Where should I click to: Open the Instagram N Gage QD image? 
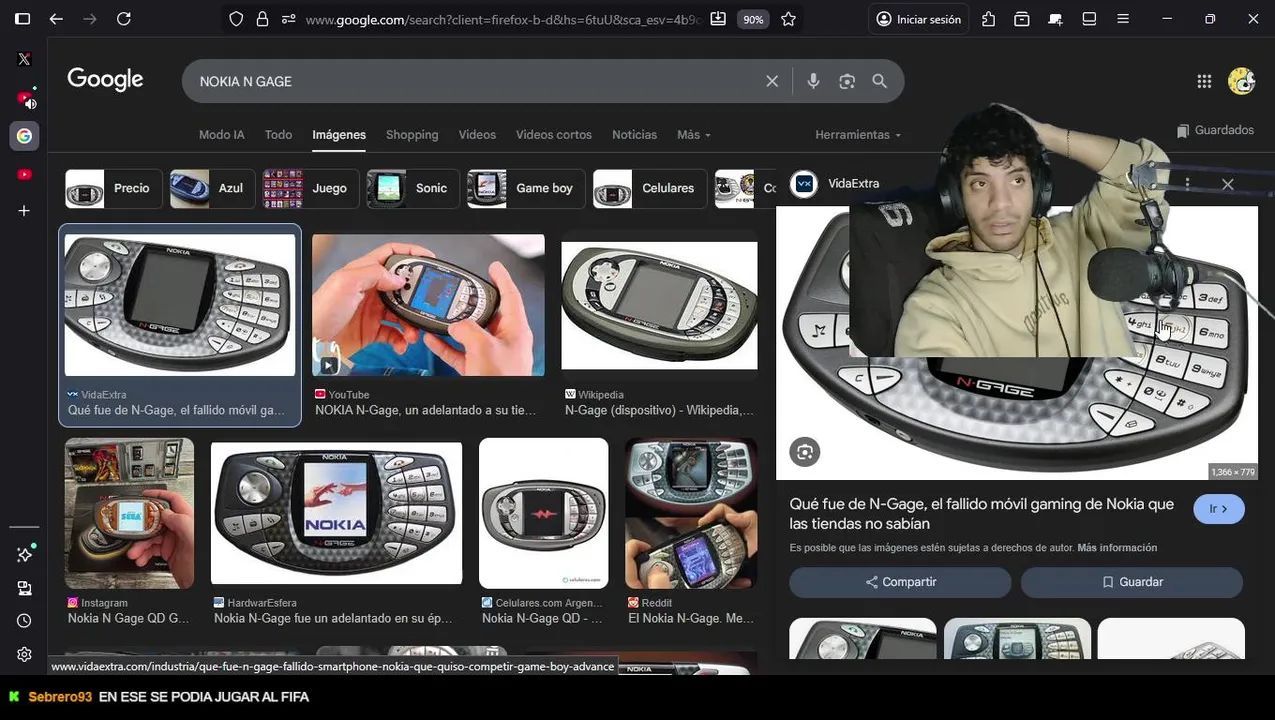click(129, 513)
